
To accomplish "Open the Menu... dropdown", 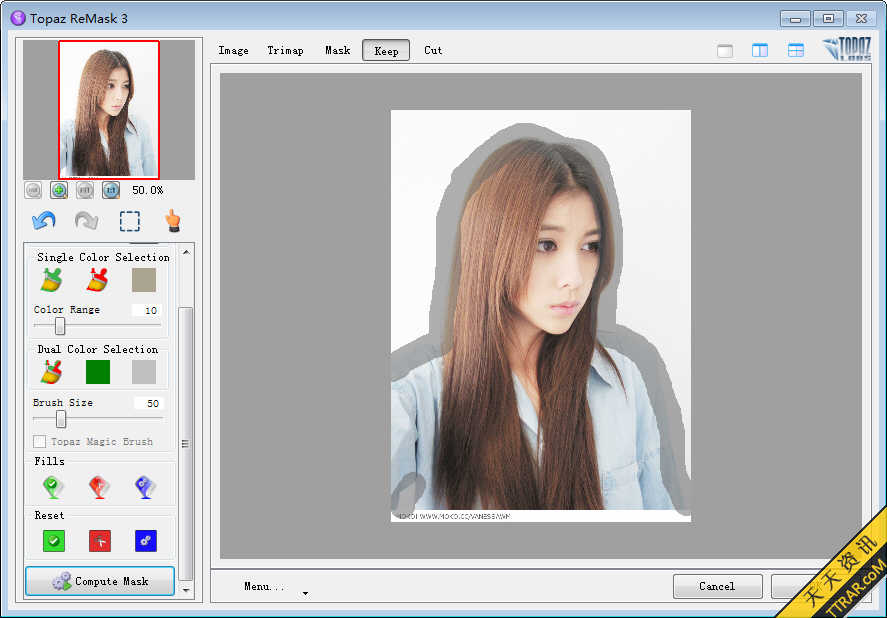I will click(265, 587).
